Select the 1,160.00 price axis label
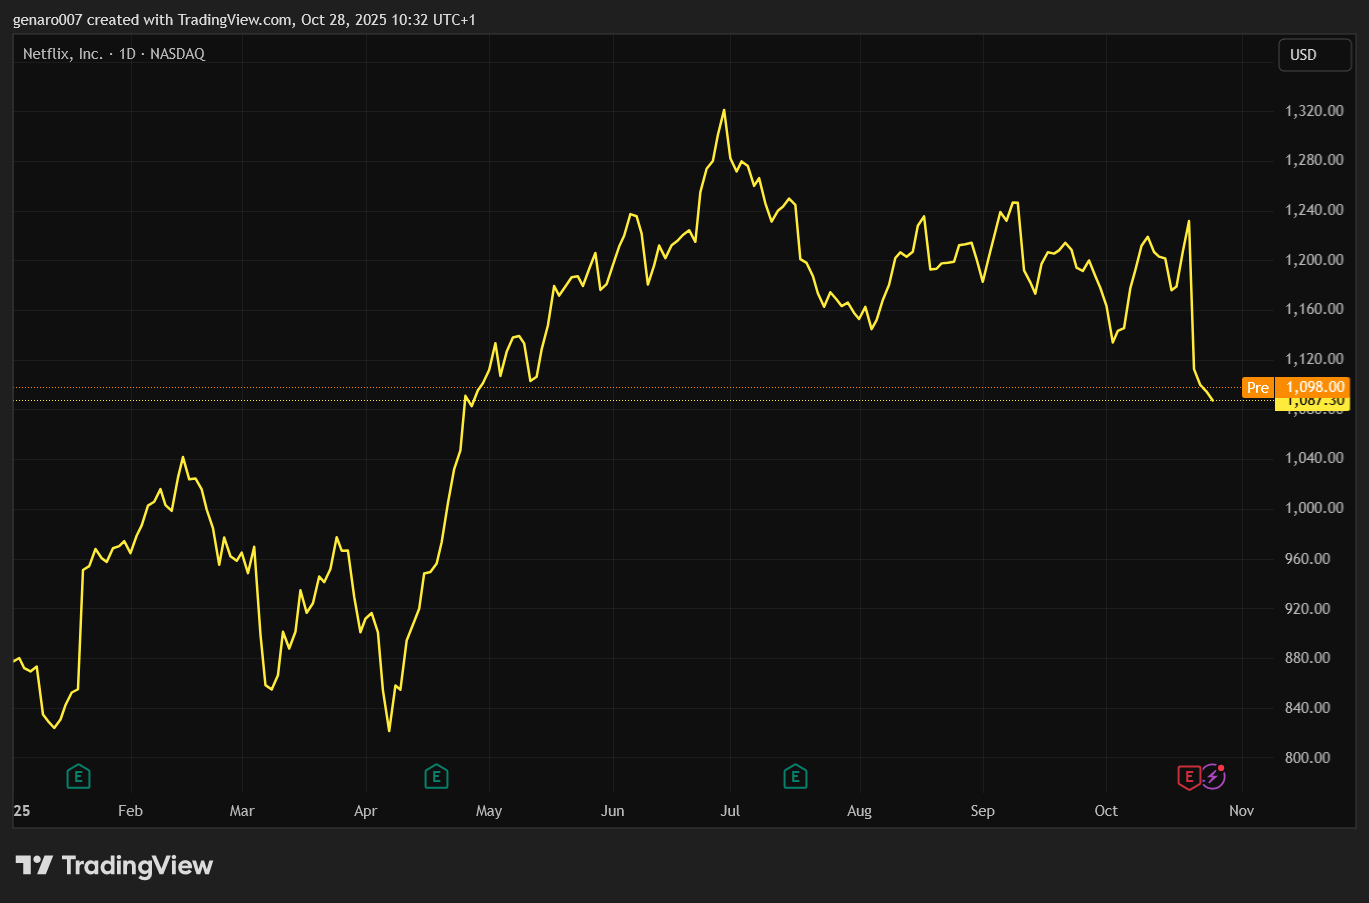The image size is (1369, 903). coord(1314,309)
